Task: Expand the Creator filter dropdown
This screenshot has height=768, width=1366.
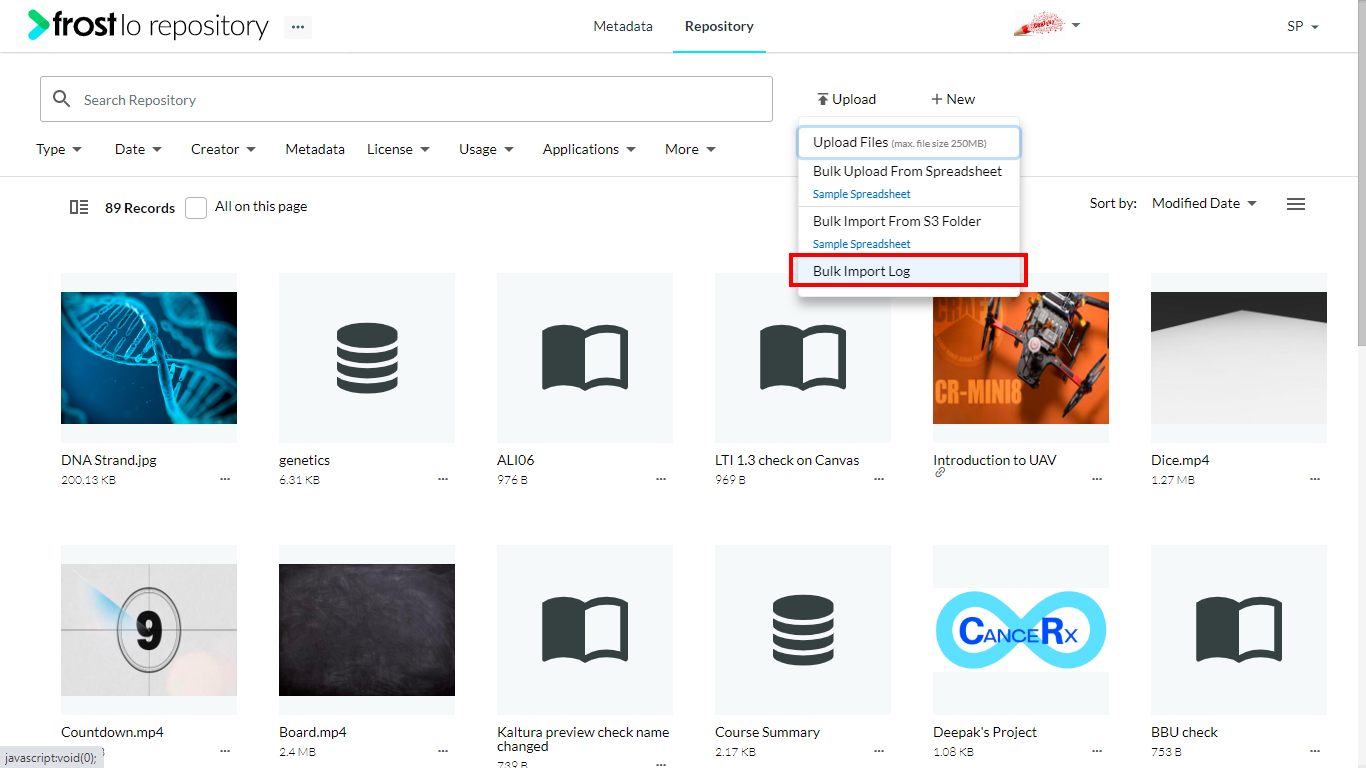Action: [x=223, y=149]
